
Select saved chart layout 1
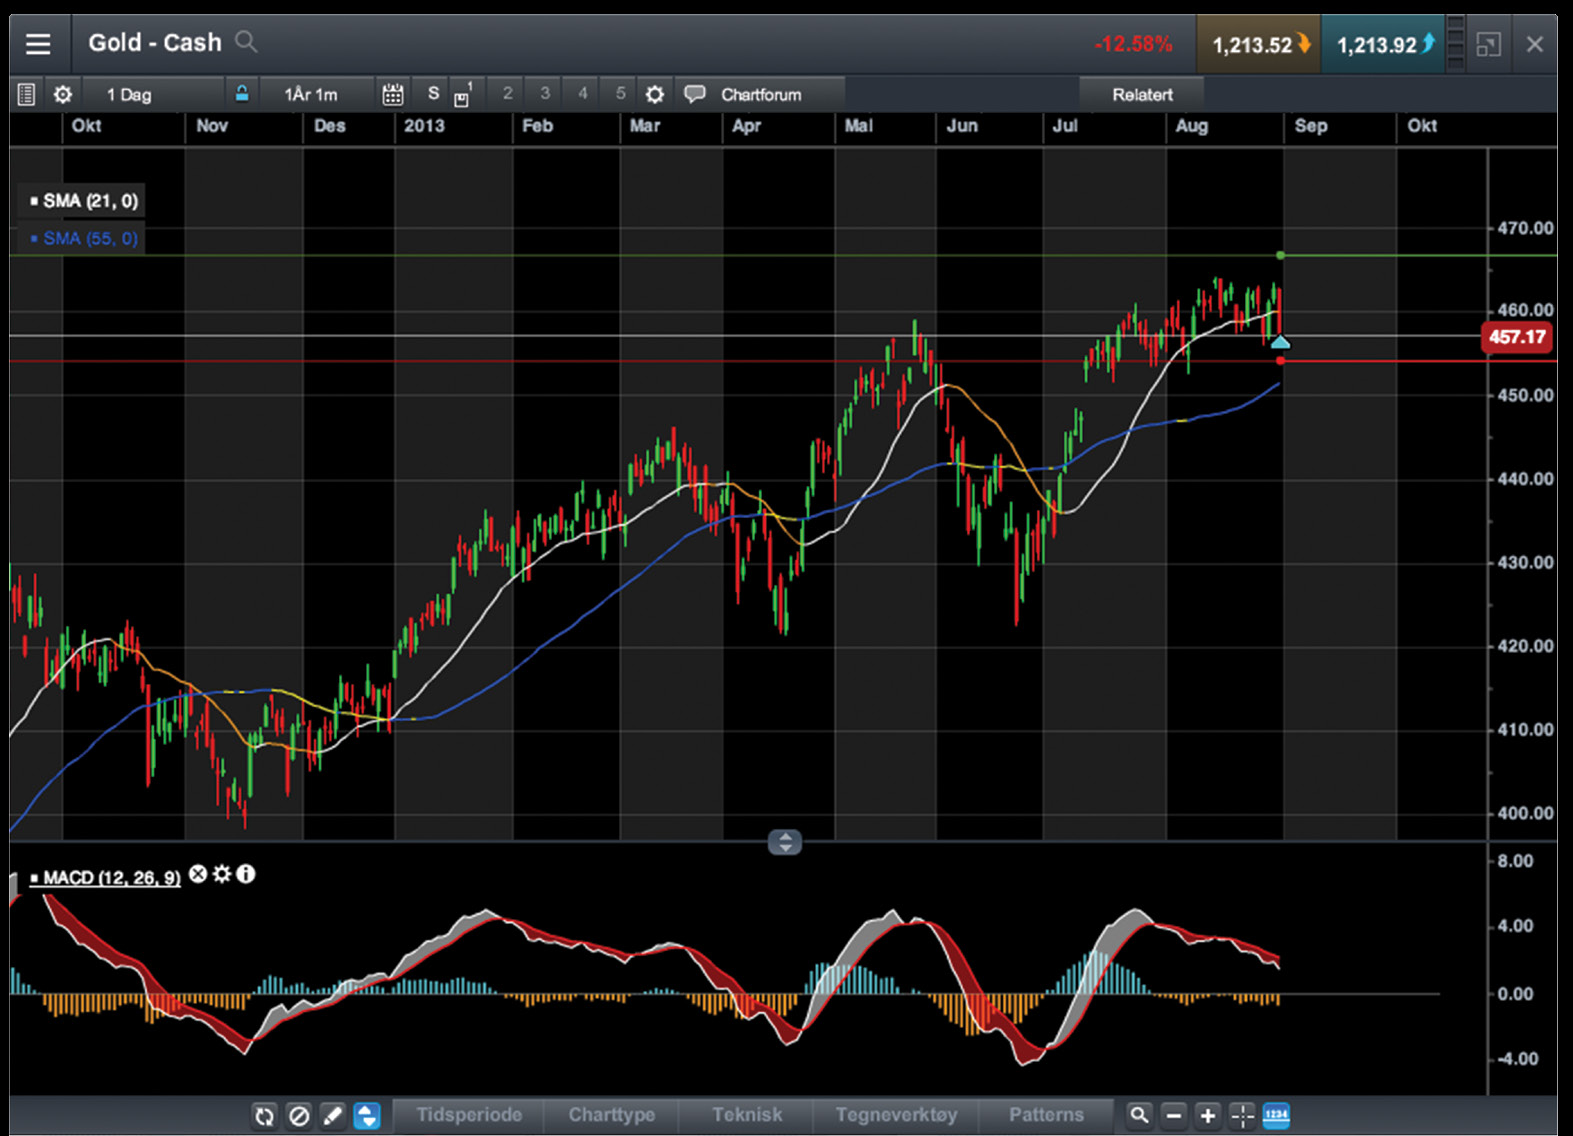point(463,94)
